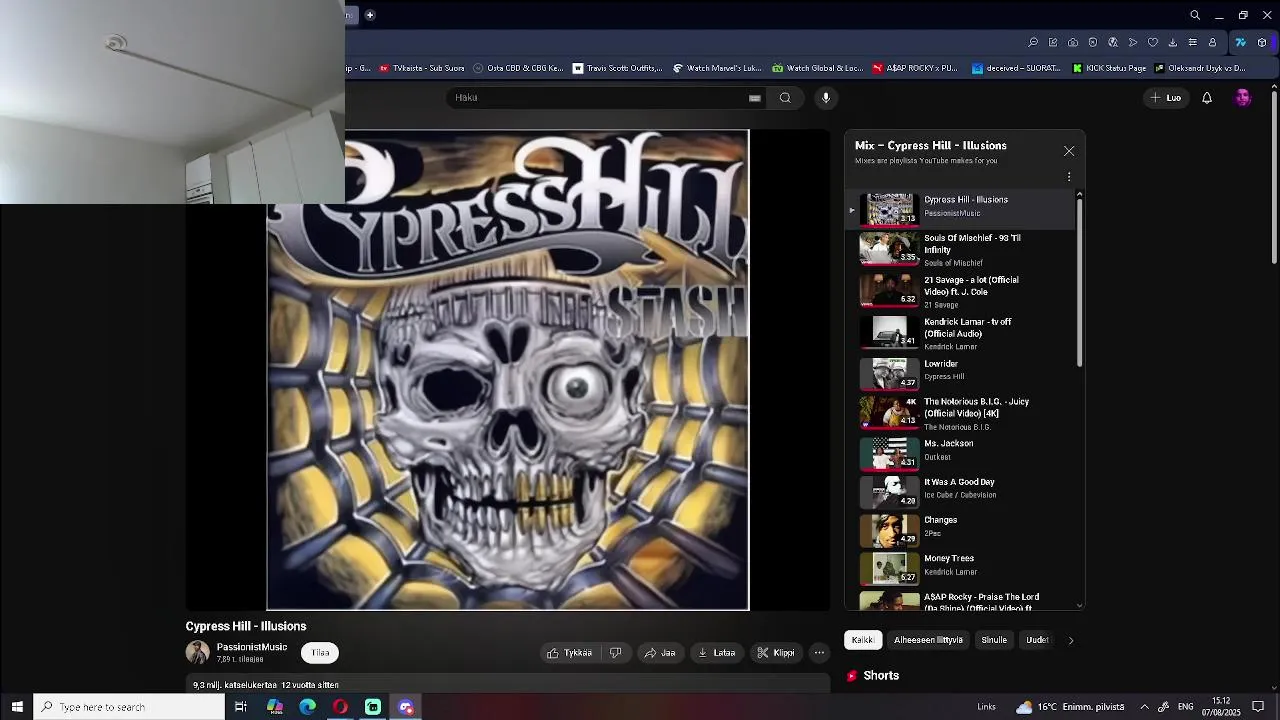Click the edit note icon in address bar
Viewport: 1280px width, 720px height.
pos(1053,42)
